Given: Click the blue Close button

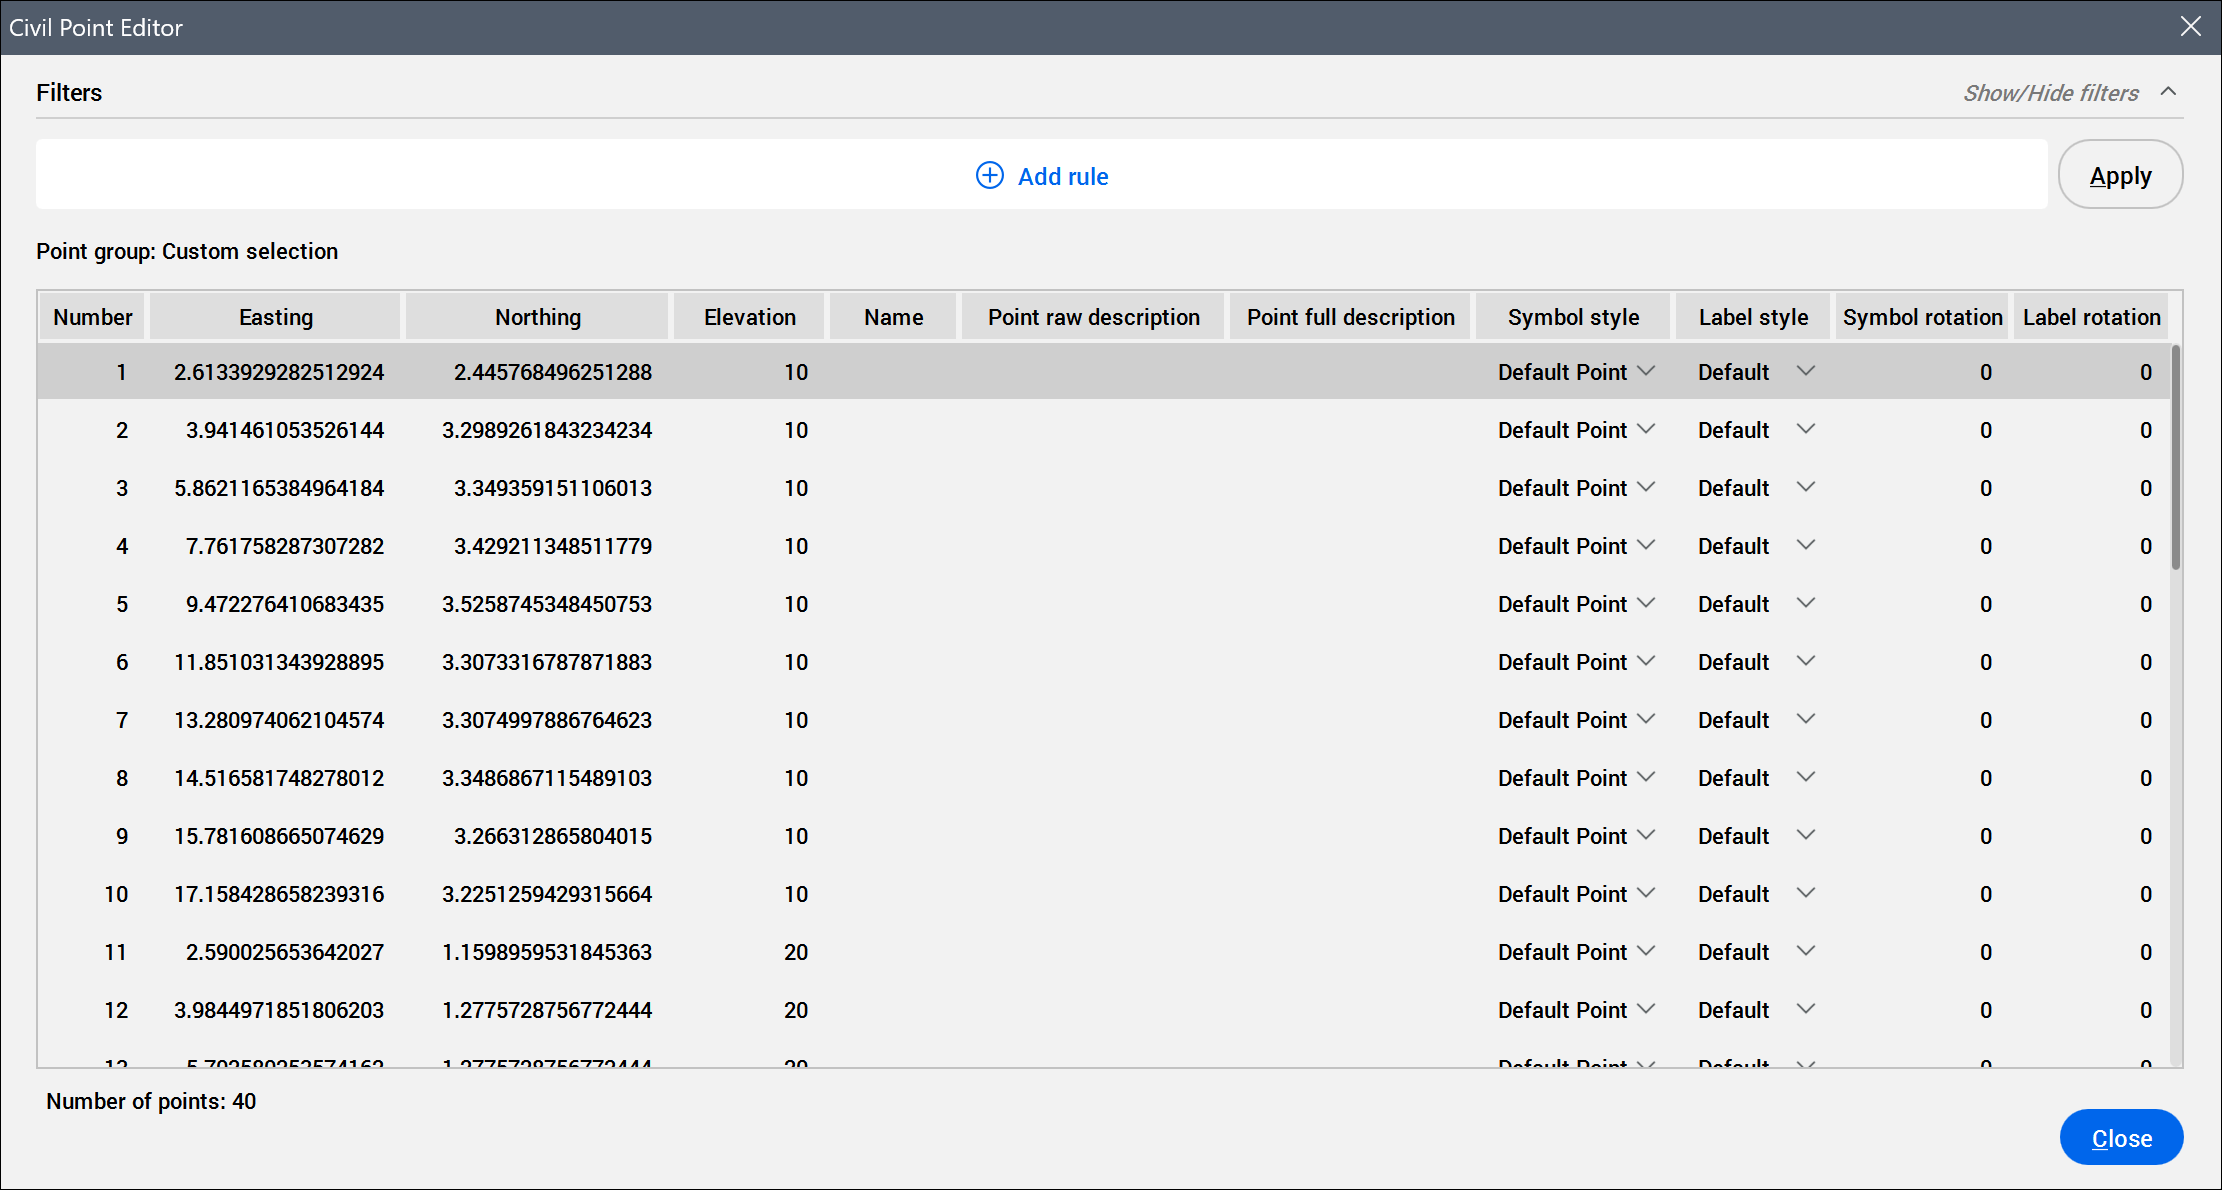Looking at the screenshot, I should (x=2120, y=1137).
